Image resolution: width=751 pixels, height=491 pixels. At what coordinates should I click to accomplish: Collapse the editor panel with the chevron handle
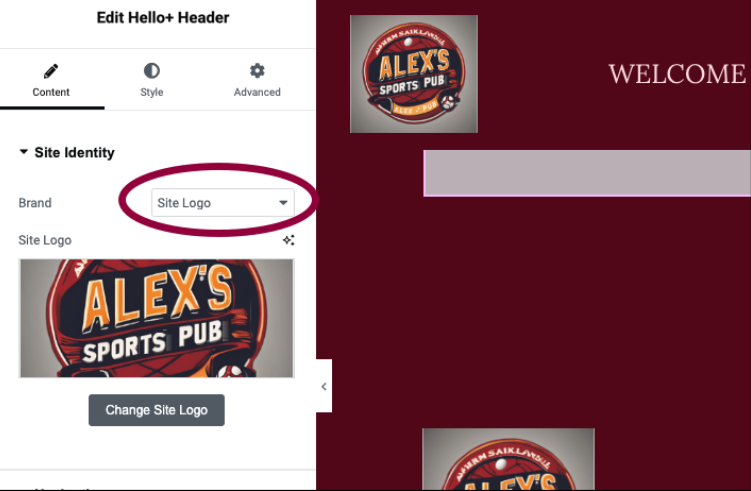[x=324, y=386]
